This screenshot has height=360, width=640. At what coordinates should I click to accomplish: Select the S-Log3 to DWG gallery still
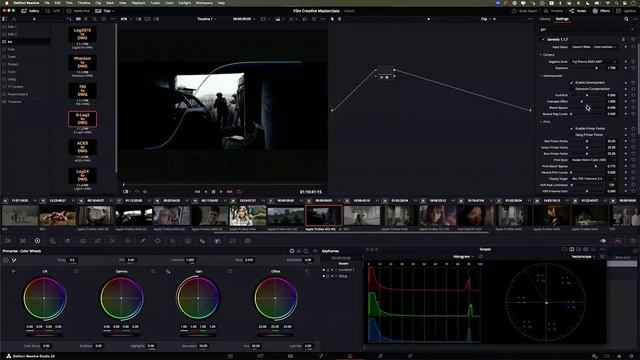pos(82,119)
